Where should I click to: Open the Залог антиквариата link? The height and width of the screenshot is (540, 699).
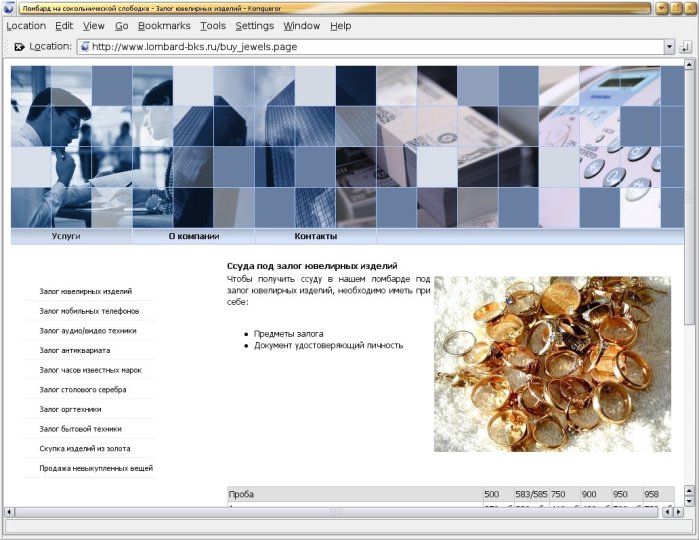[x=75, y=350]
